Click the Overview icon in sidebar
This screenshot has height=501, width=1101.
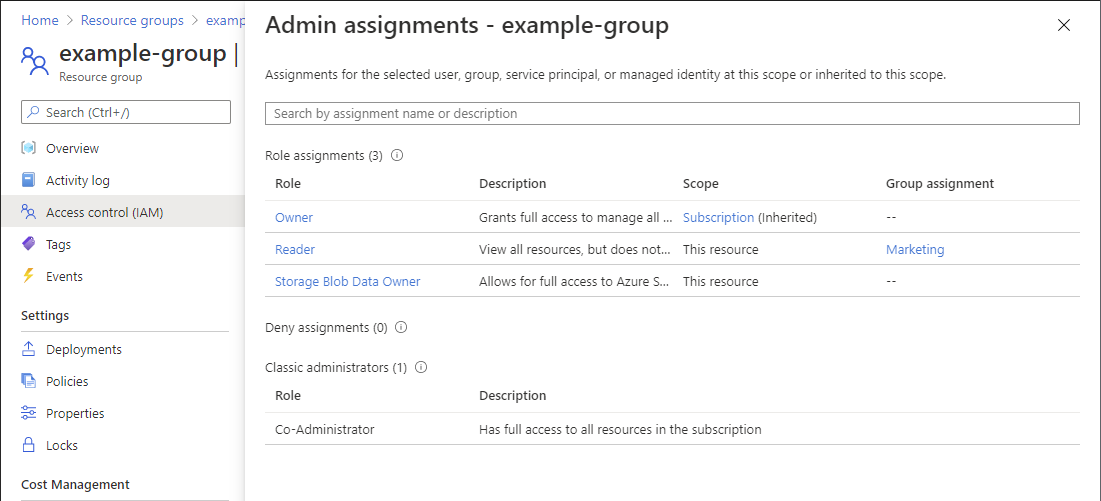tap(29, 148)
